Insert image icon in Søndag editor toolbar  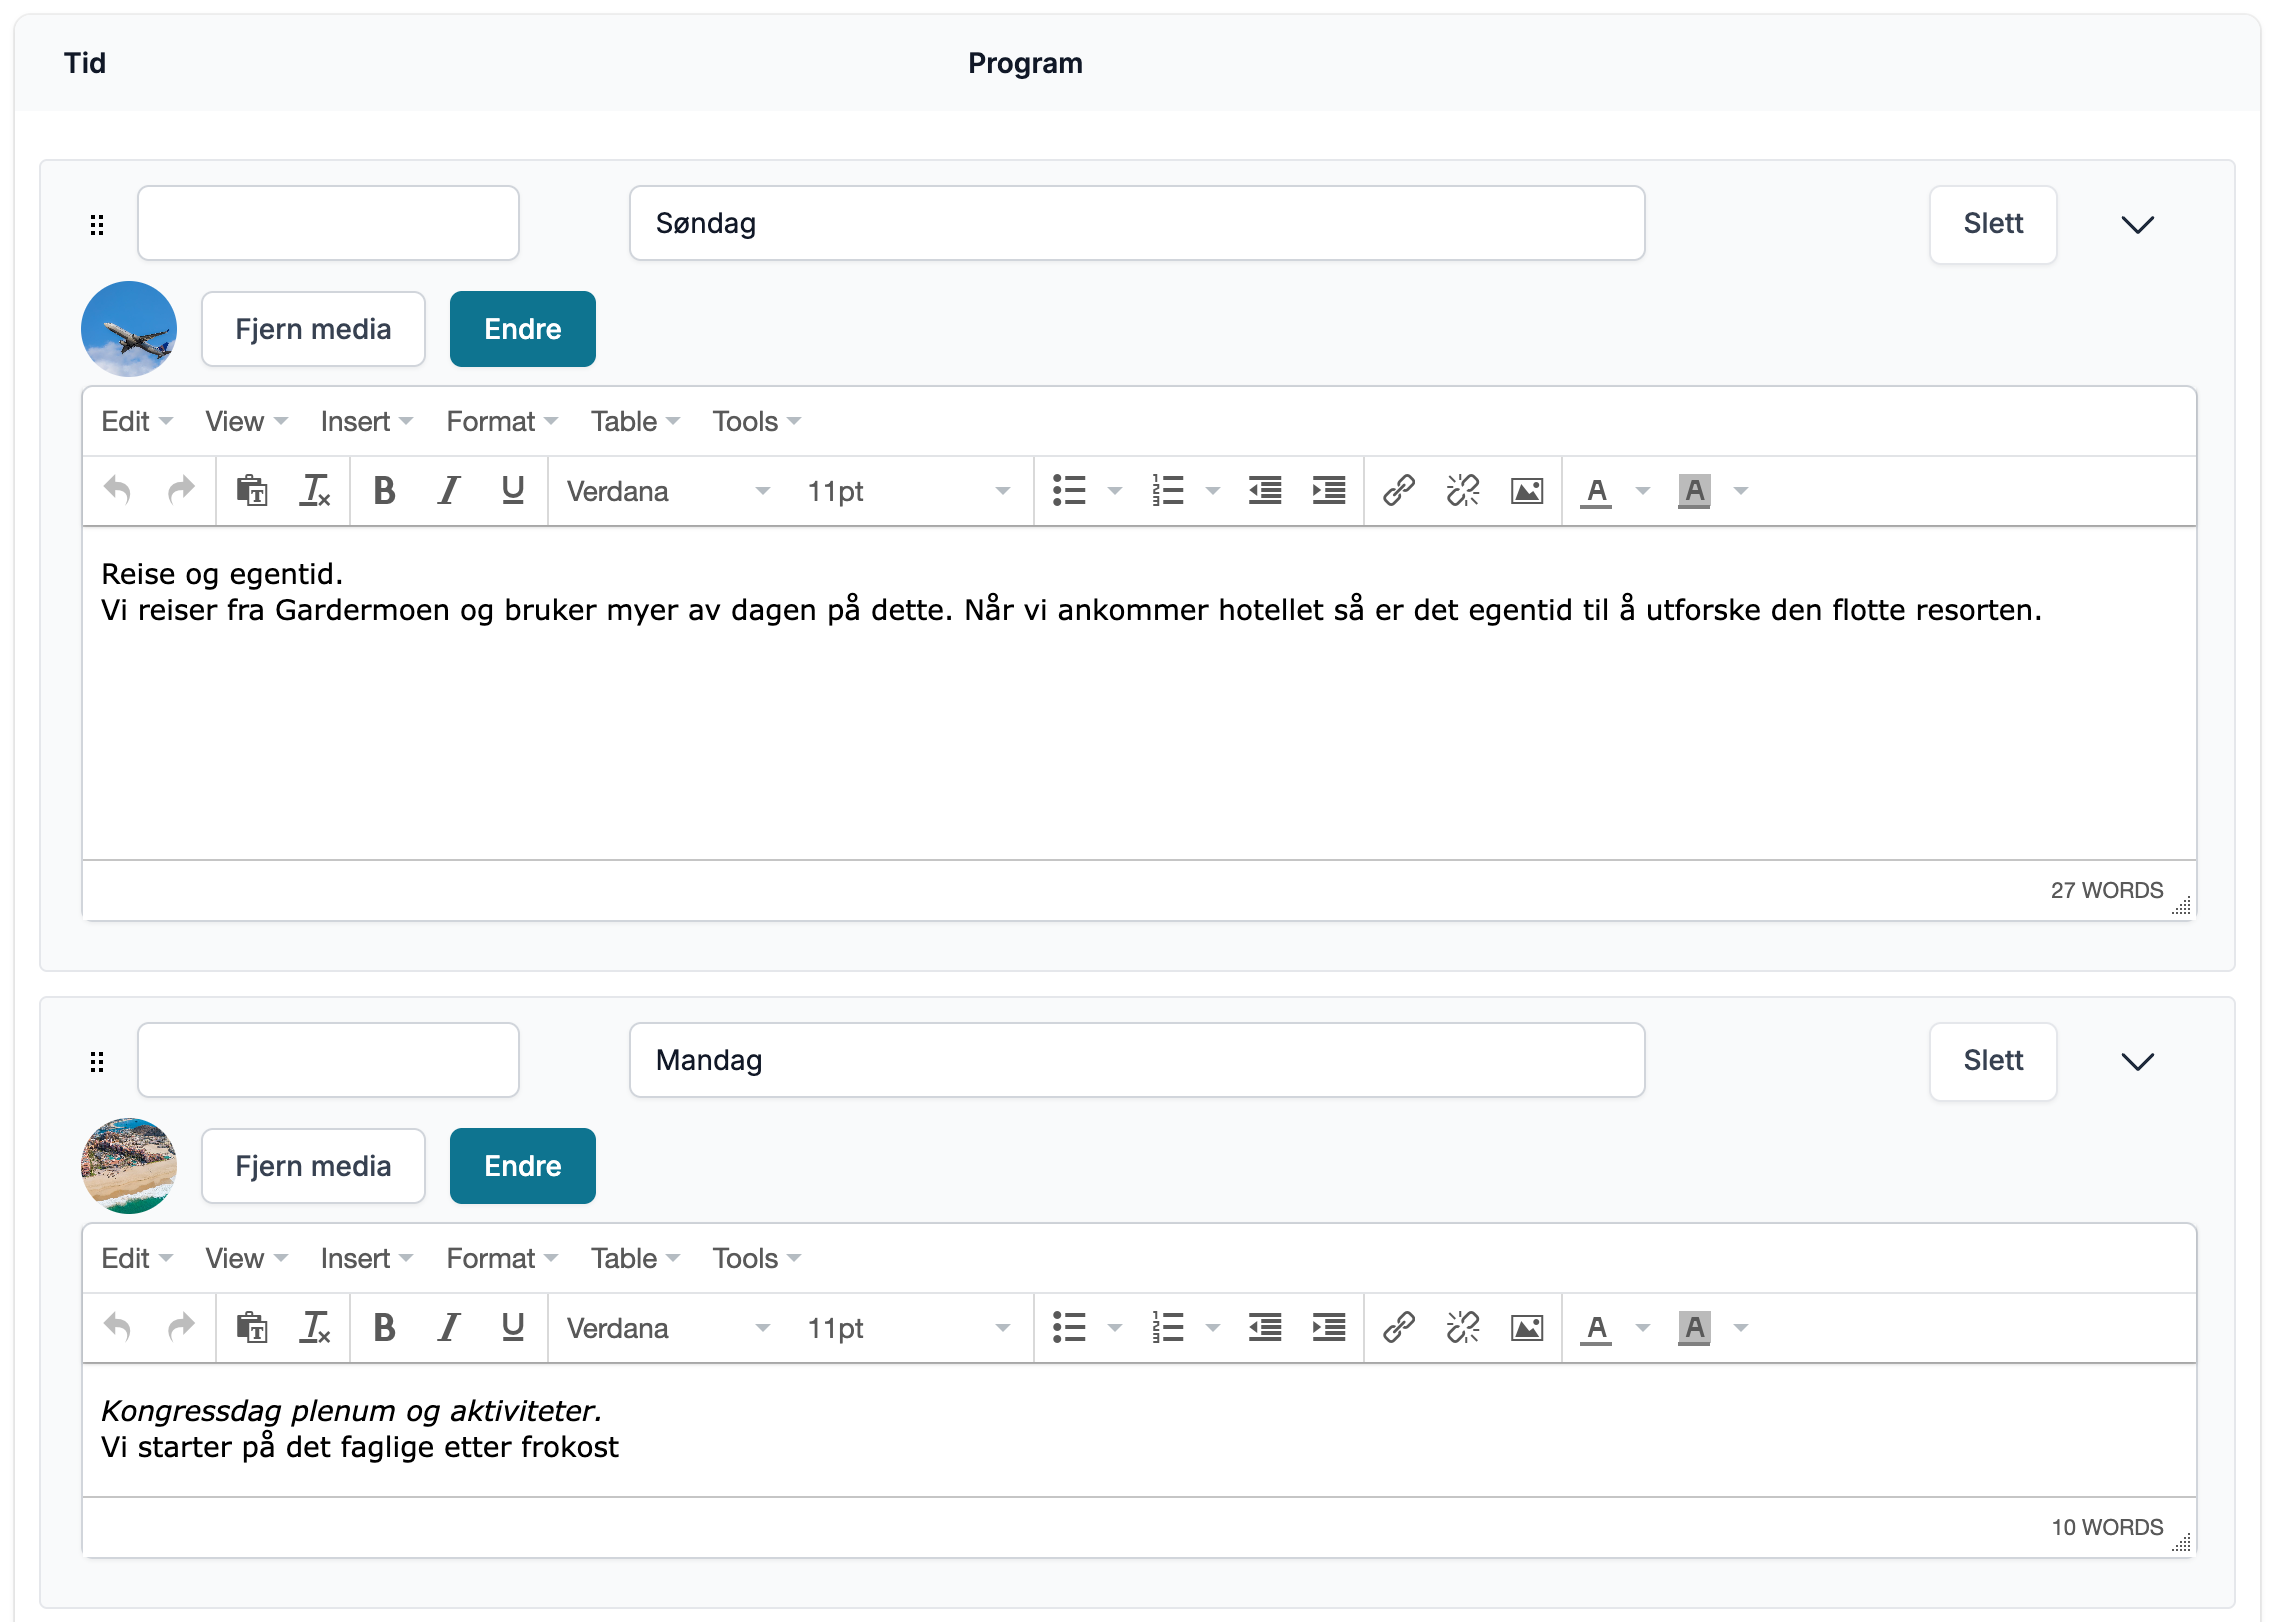pyautogui.click(x=1526, y=491)
